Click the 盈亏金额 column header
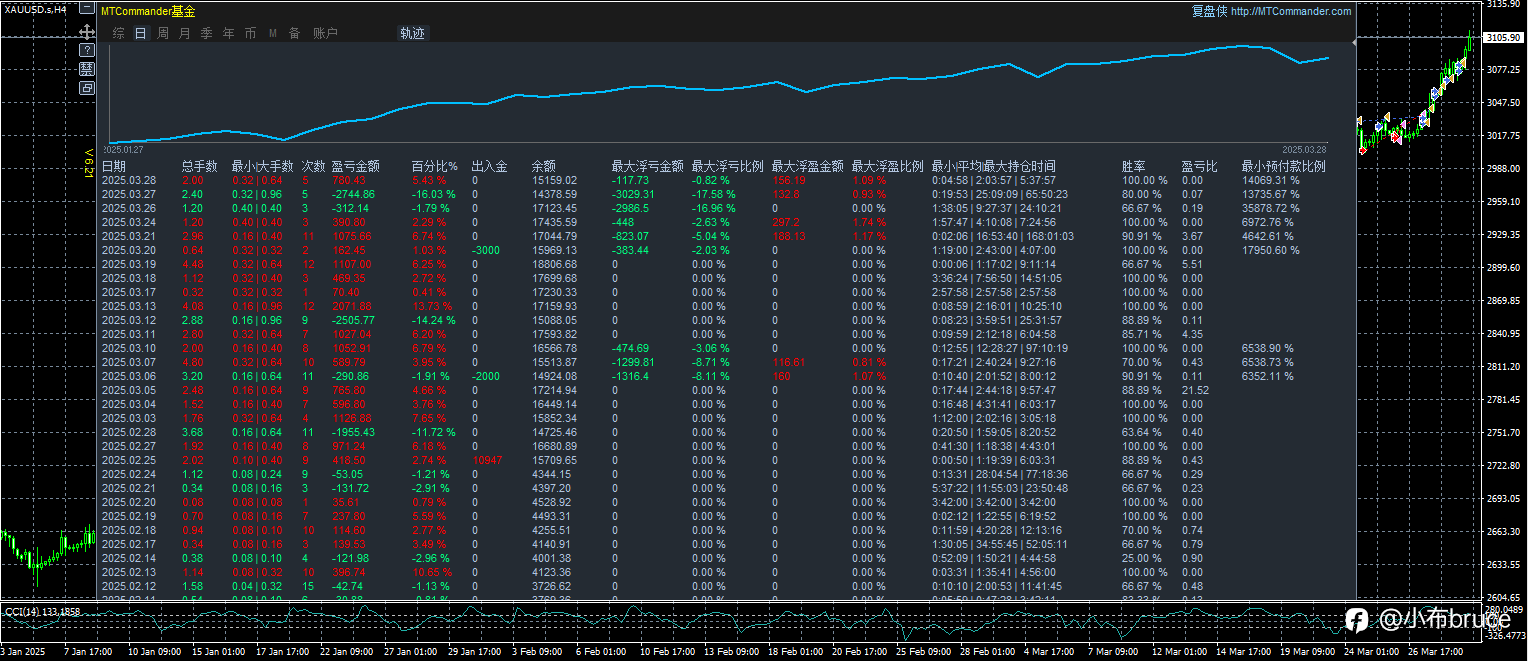The width and height of the screenshot is (1529, 661). tap(356, 166)
